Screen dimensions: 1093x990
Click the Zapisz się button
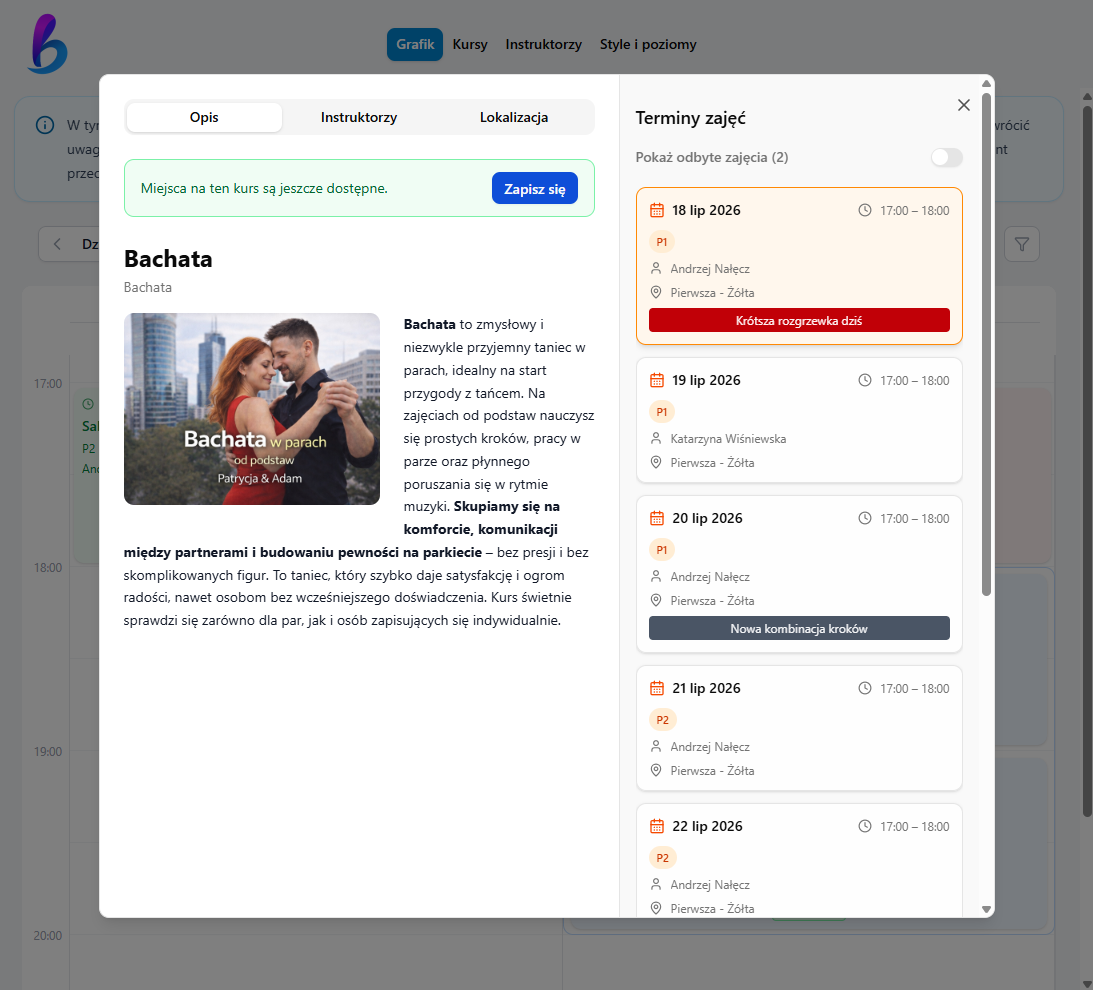(535, 188)
